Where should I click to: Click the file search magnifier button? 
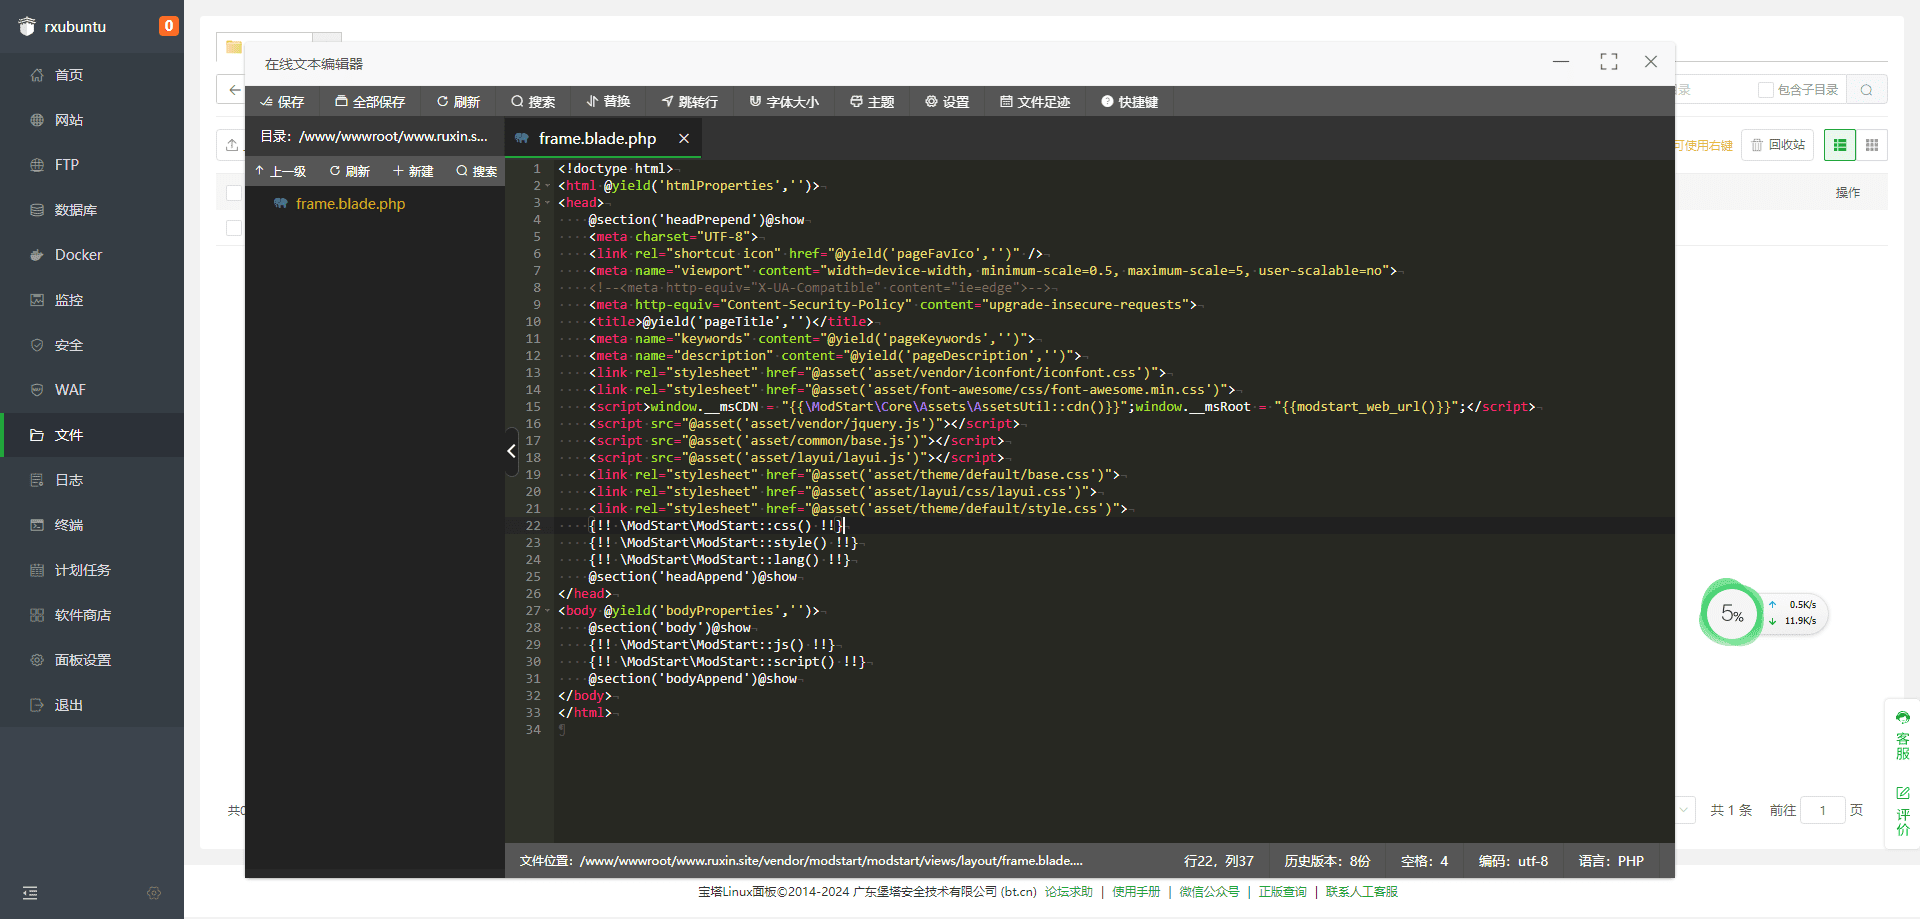1867,90
